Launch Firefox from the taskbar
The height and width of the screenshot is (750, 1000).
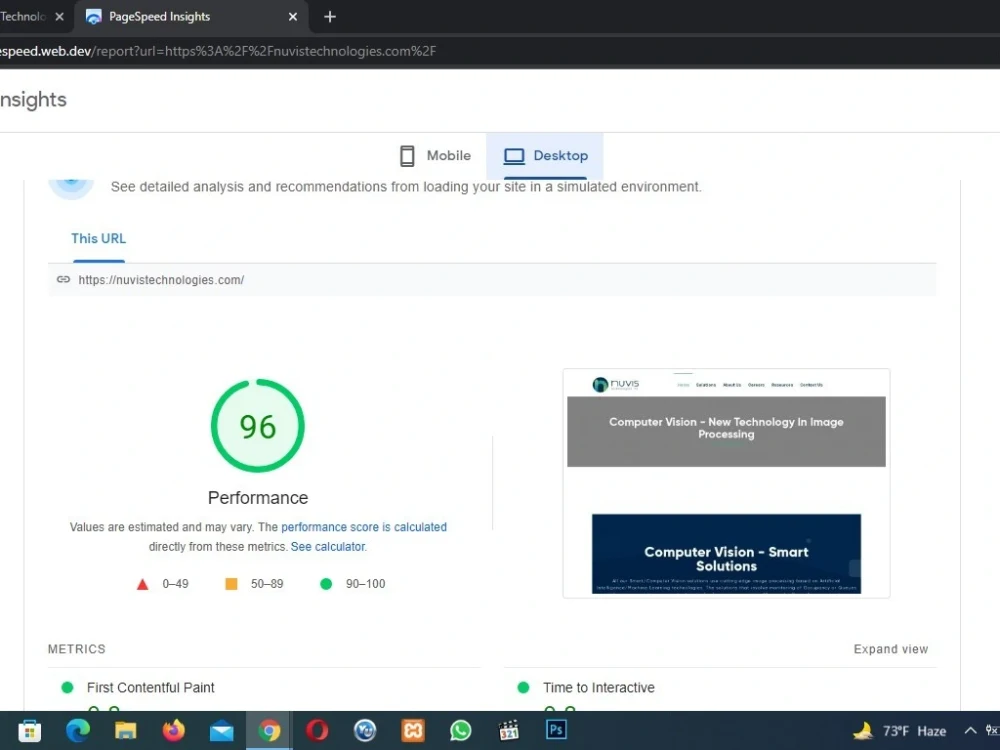173,731
